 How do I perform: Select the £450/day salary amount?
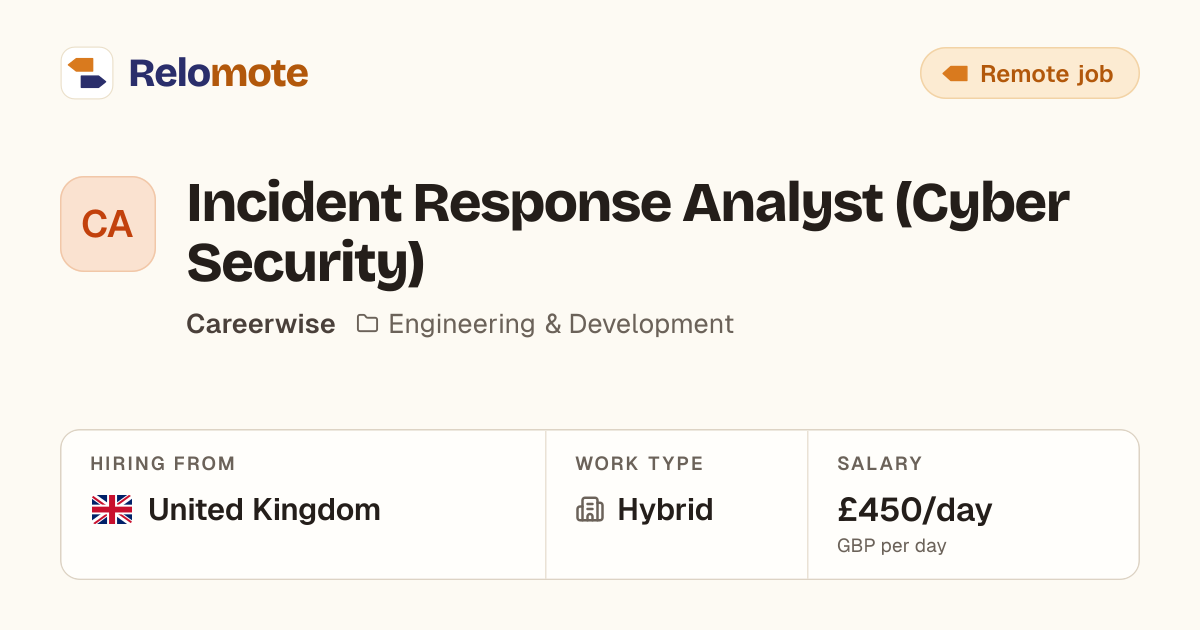[x=915, y=510]
